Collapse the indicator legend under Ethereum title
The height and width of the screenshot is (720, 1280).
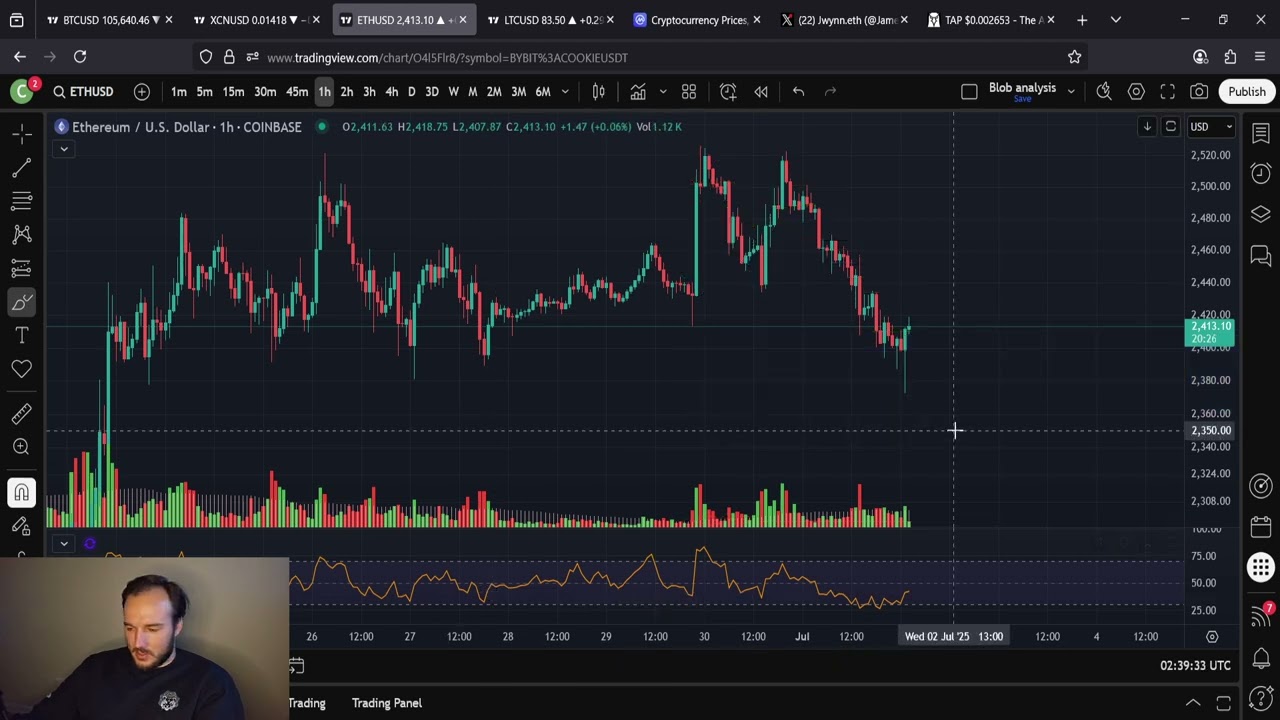[63, 149]
